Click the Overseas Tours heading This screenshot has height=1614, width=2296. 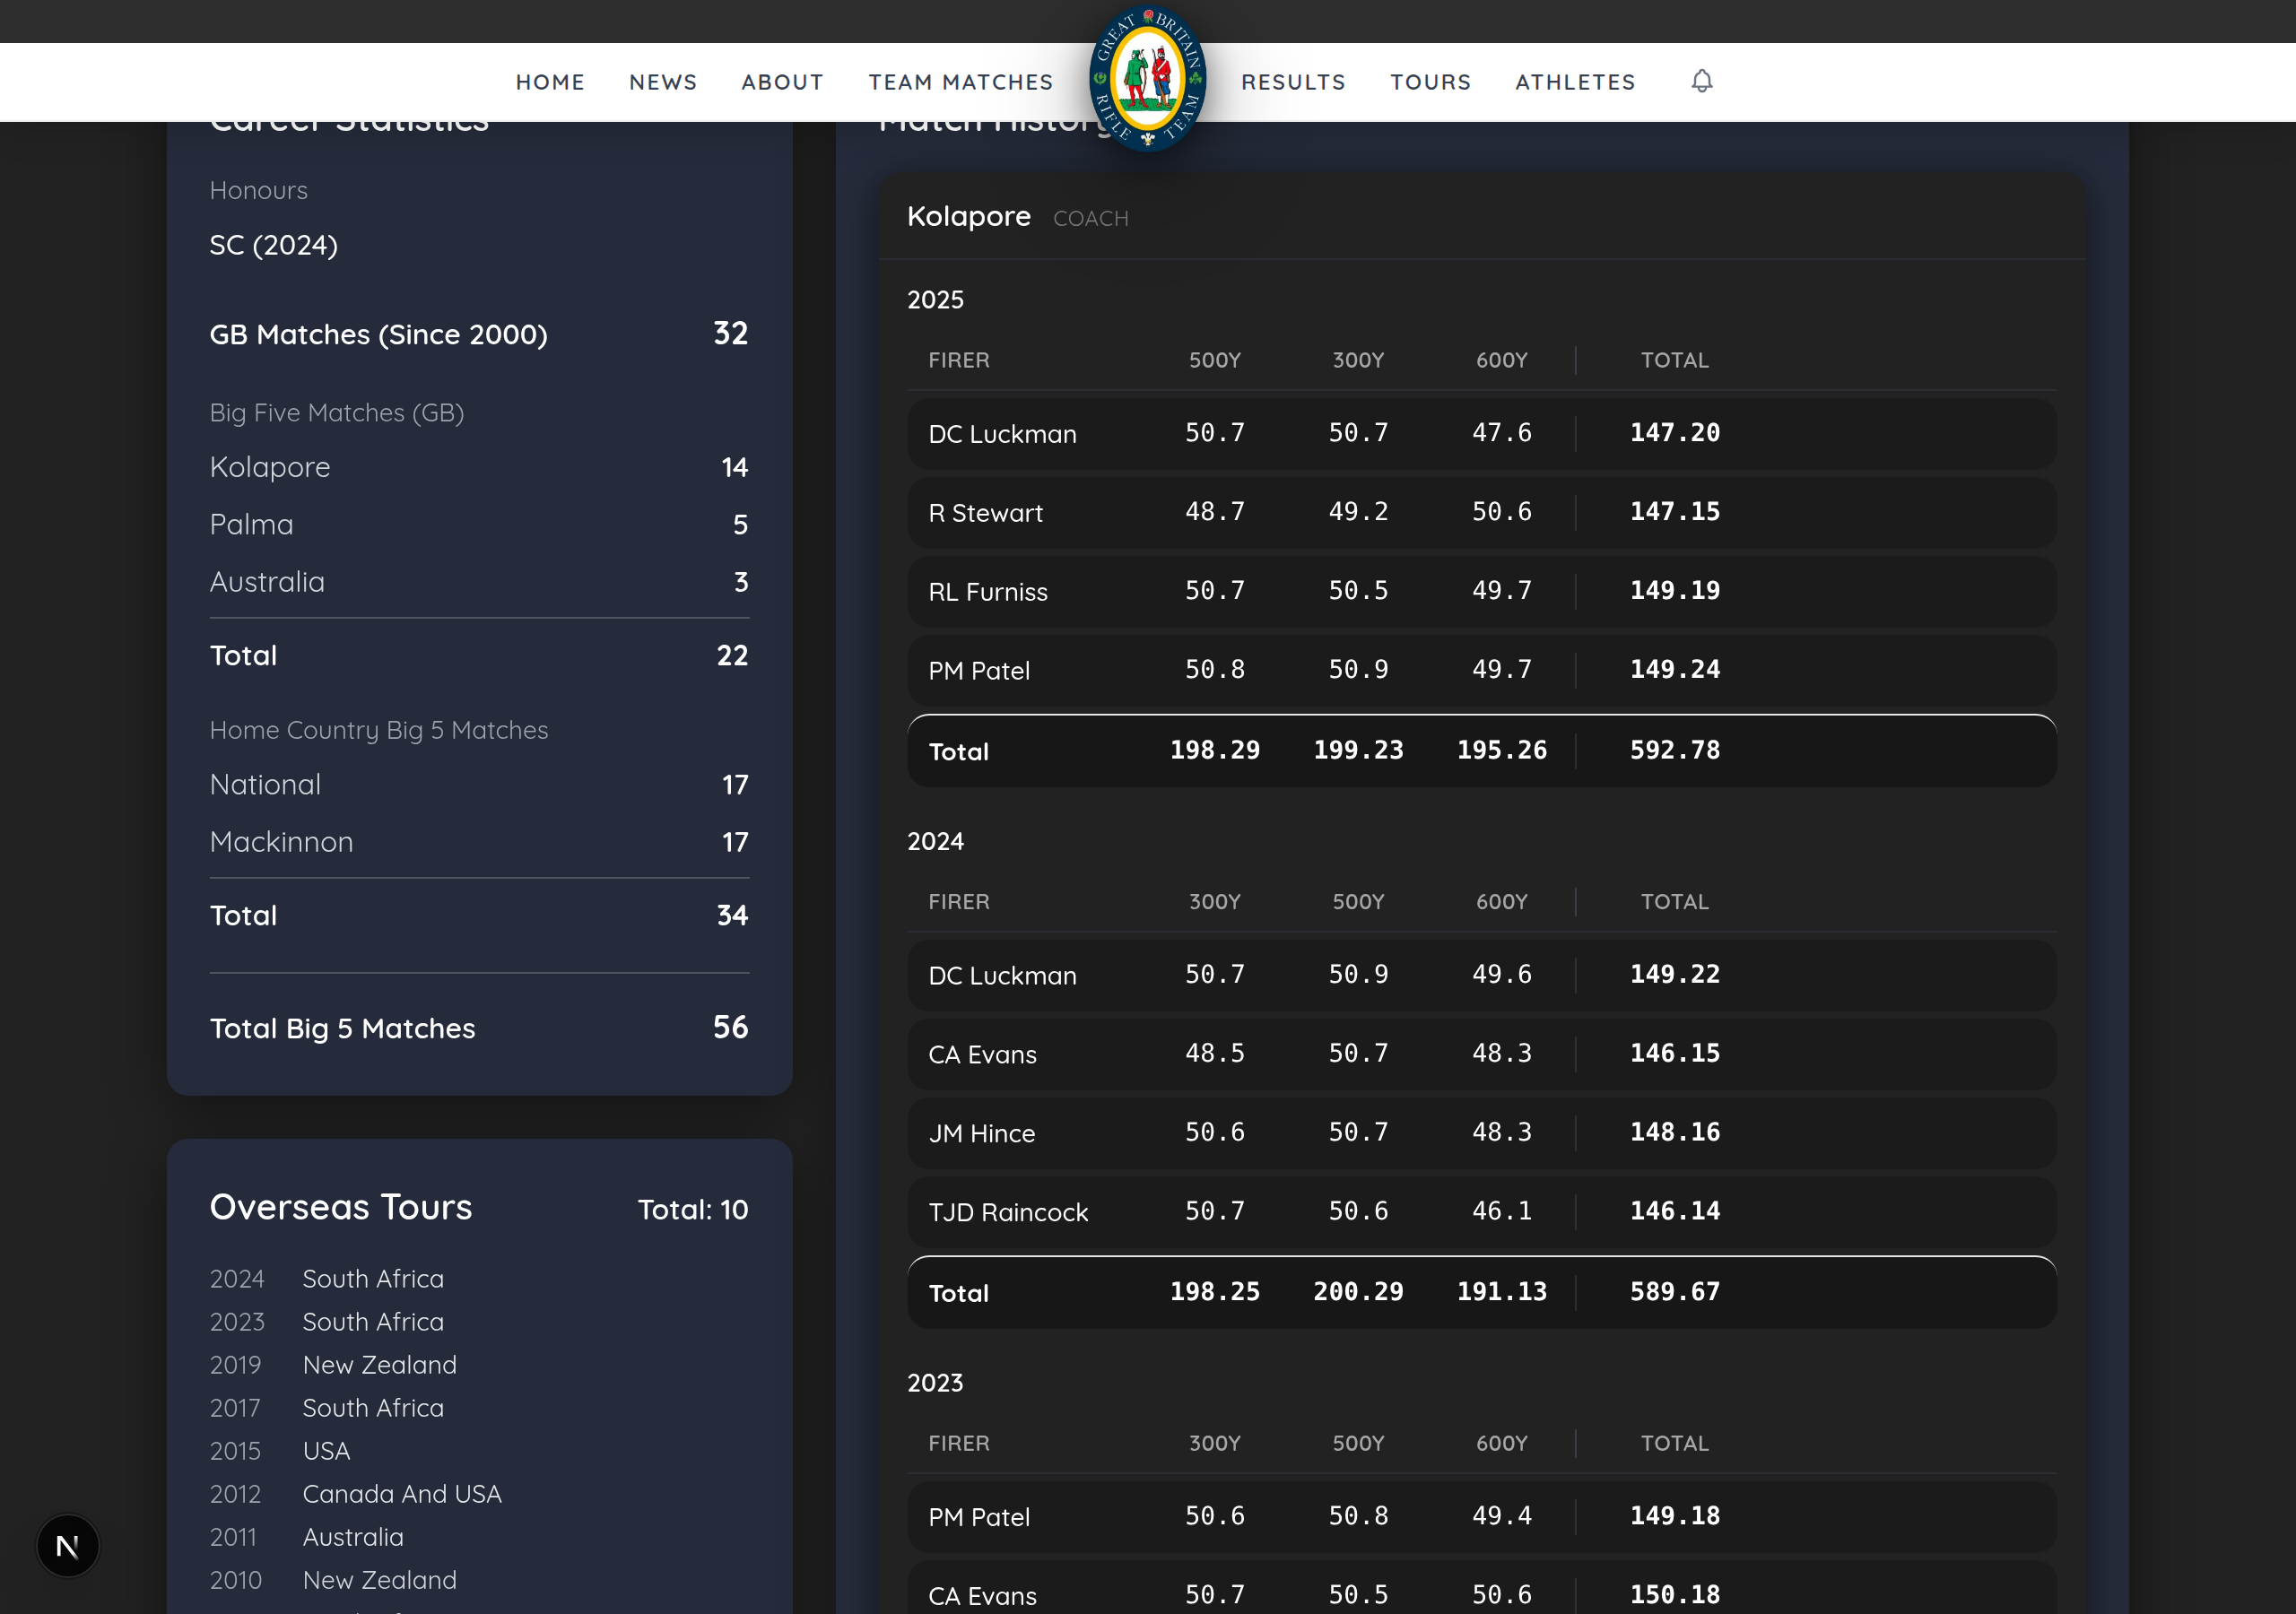pyautogui.click(x=340, y=1207)
